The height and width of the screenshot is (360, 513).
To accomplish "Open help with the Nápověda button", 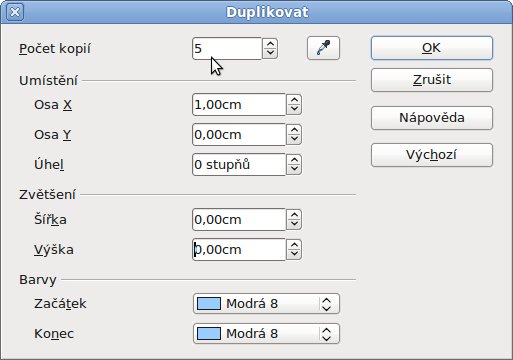I will click(x=432, y=118).
